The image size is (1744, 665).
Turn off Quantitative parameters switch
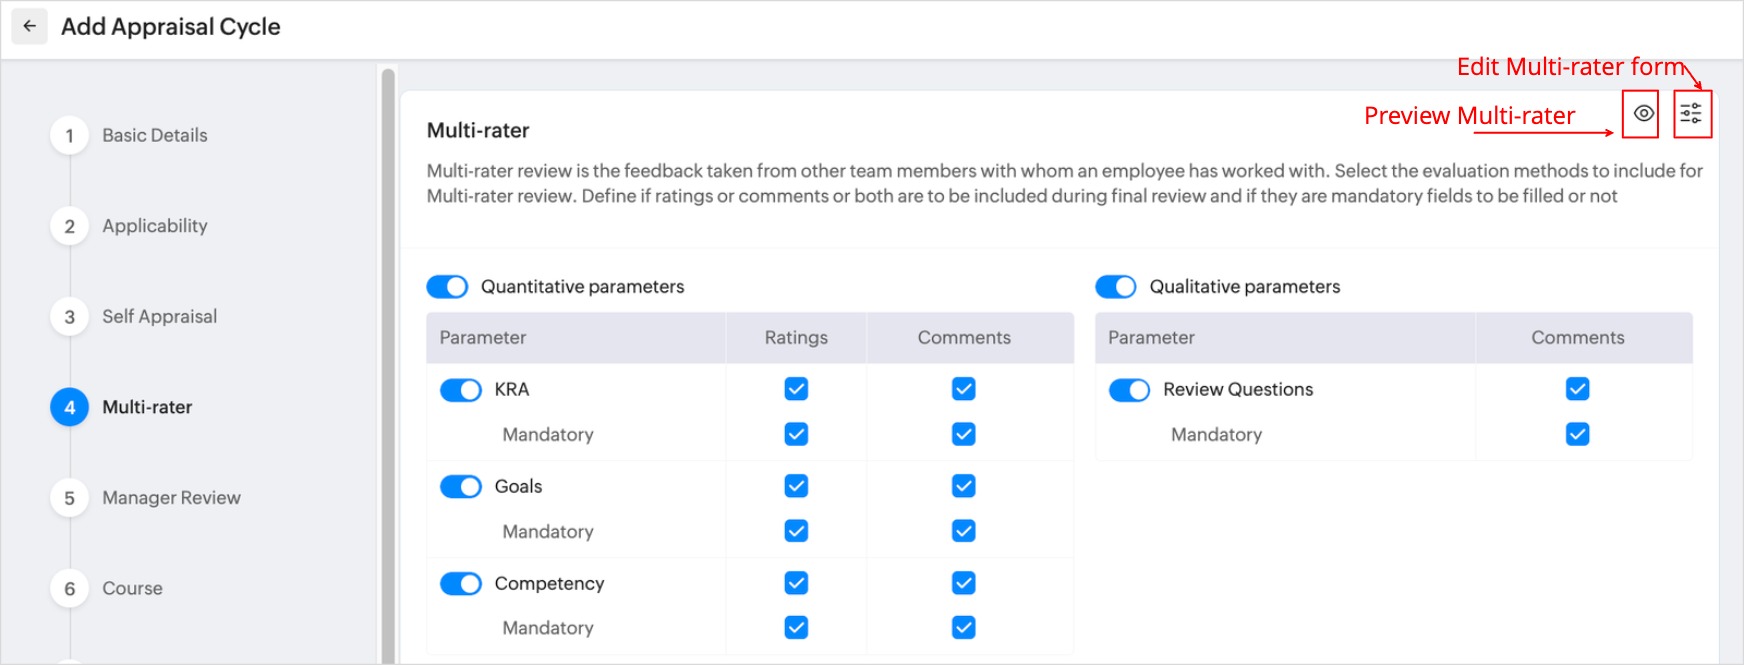point(447,287)
